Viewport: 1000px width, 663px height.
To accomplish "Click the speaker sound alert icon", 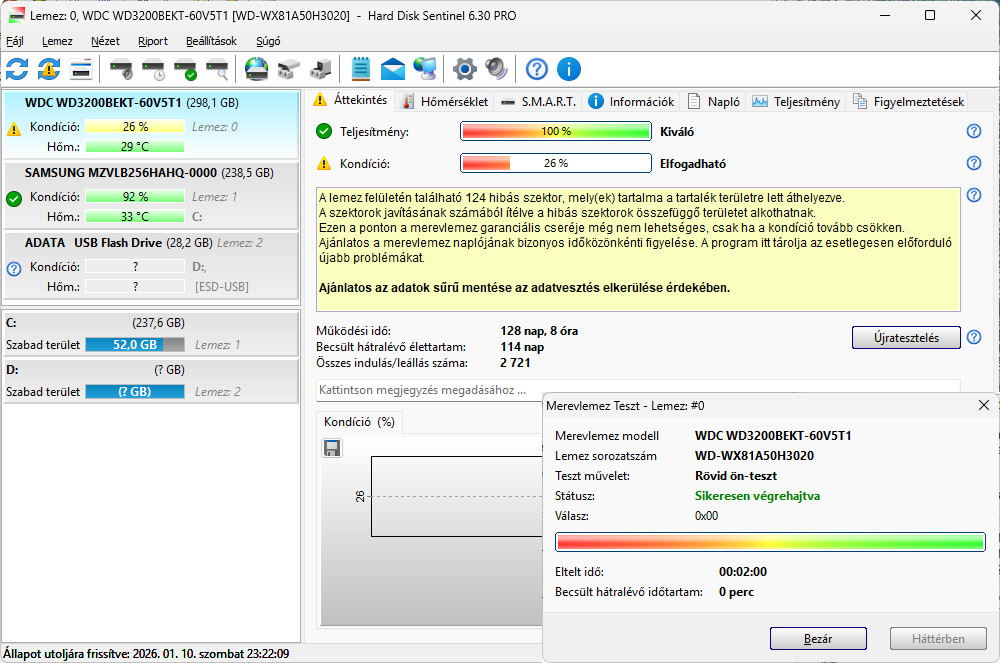I will click(x=496, y=69).
